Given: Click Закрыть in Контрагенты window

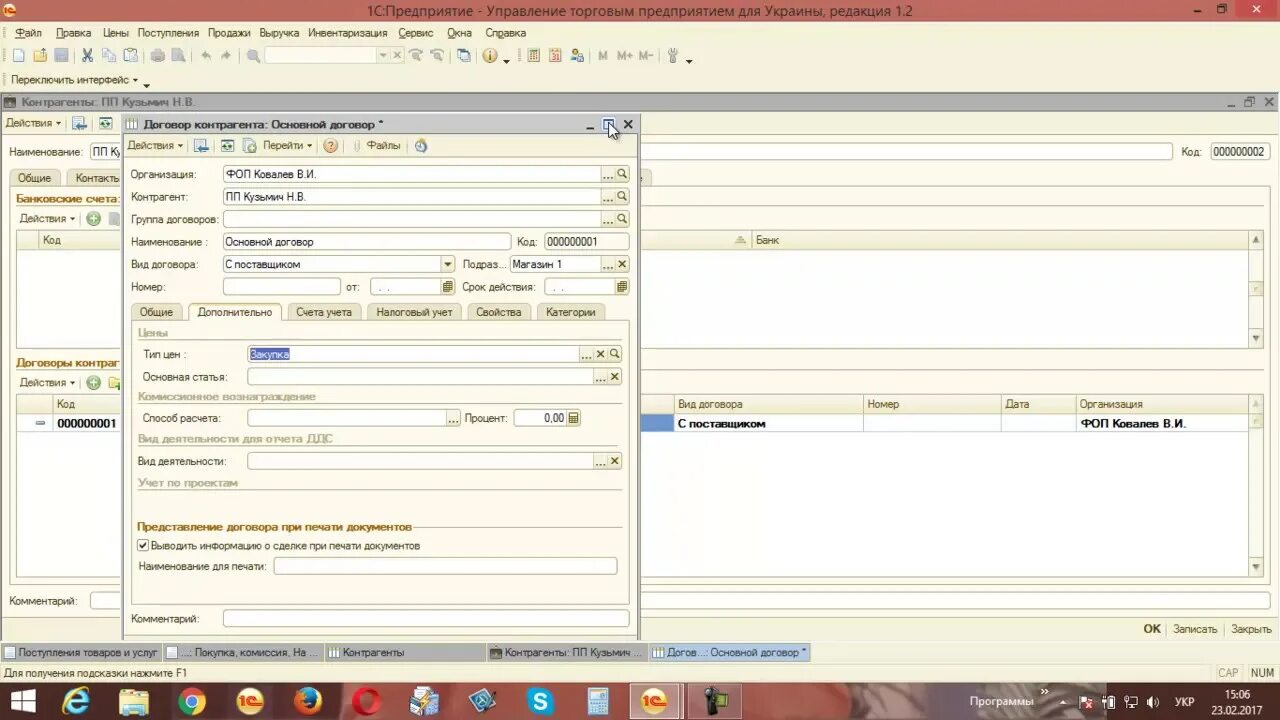Looking at the screenshot, I should [x=1251, y=629].
